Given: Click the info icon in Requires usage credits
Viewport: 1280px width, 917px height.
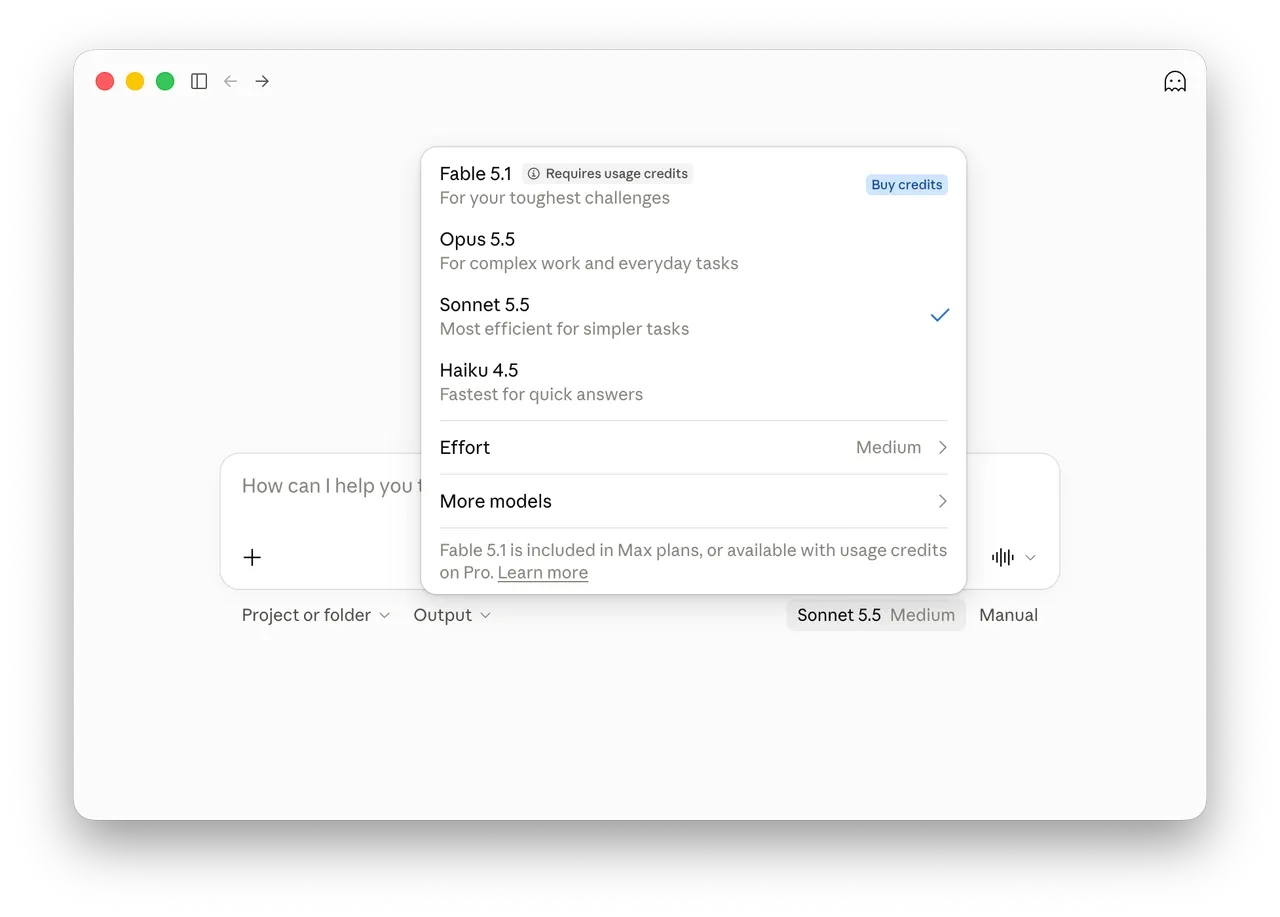Looking at the screenshot, I should [x=533, y=174].
